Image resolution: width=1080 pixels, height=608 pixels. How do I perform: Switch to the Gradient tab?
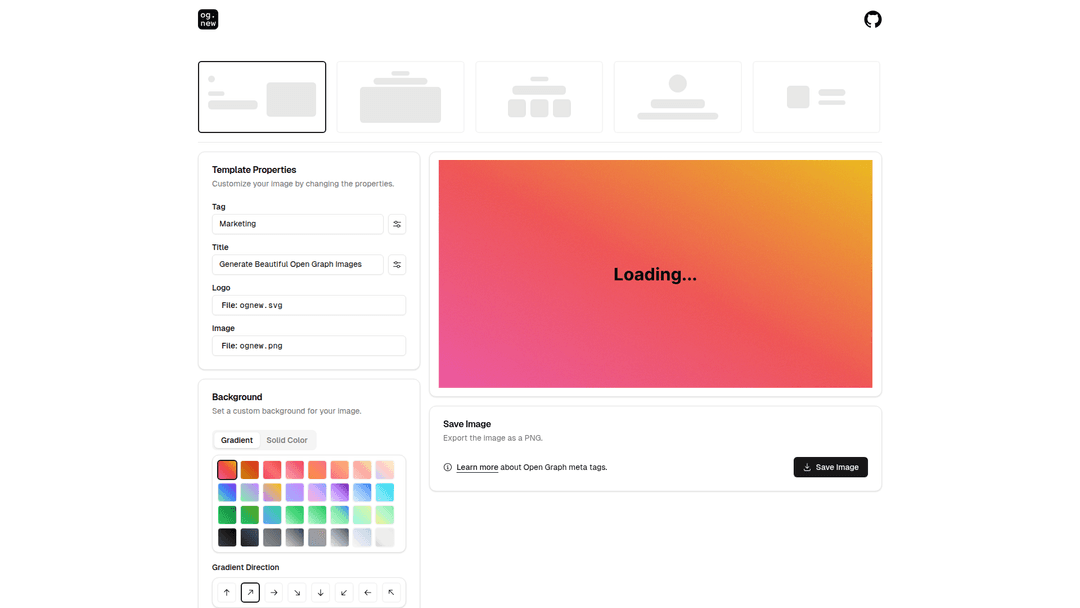click(x=237, y=440)
